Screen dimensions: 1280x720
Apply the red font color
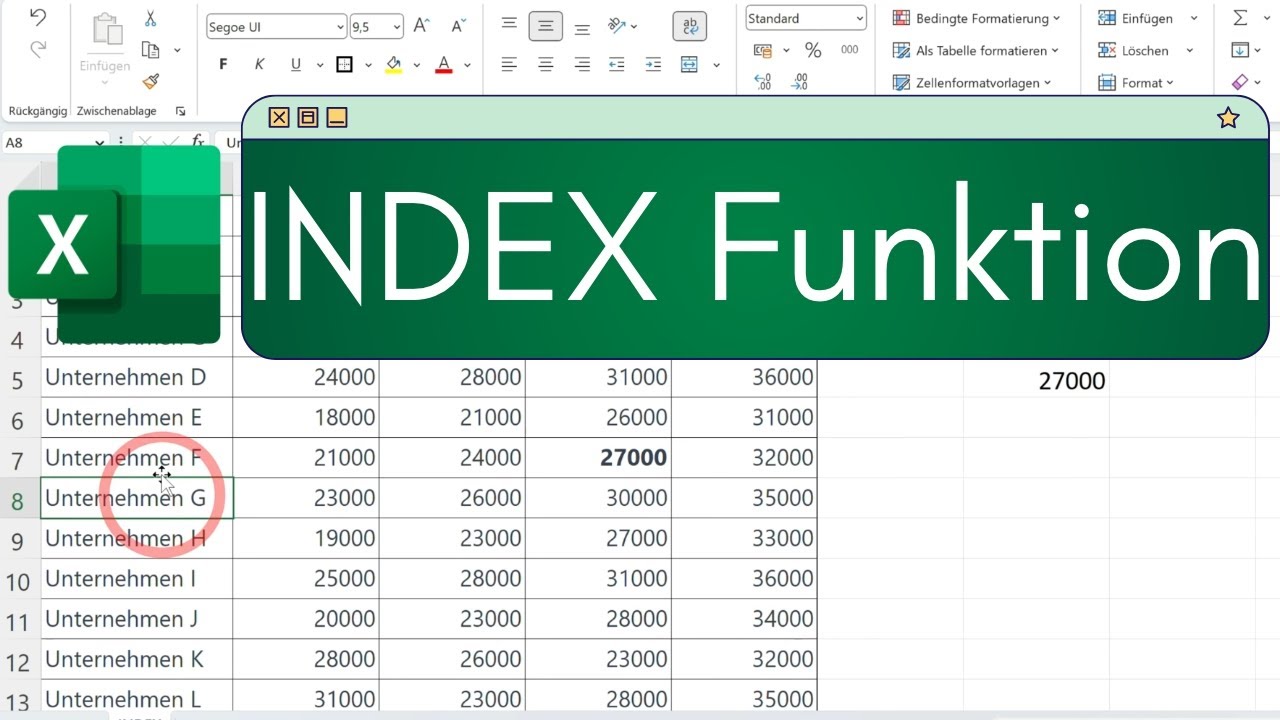pos(444,65)
